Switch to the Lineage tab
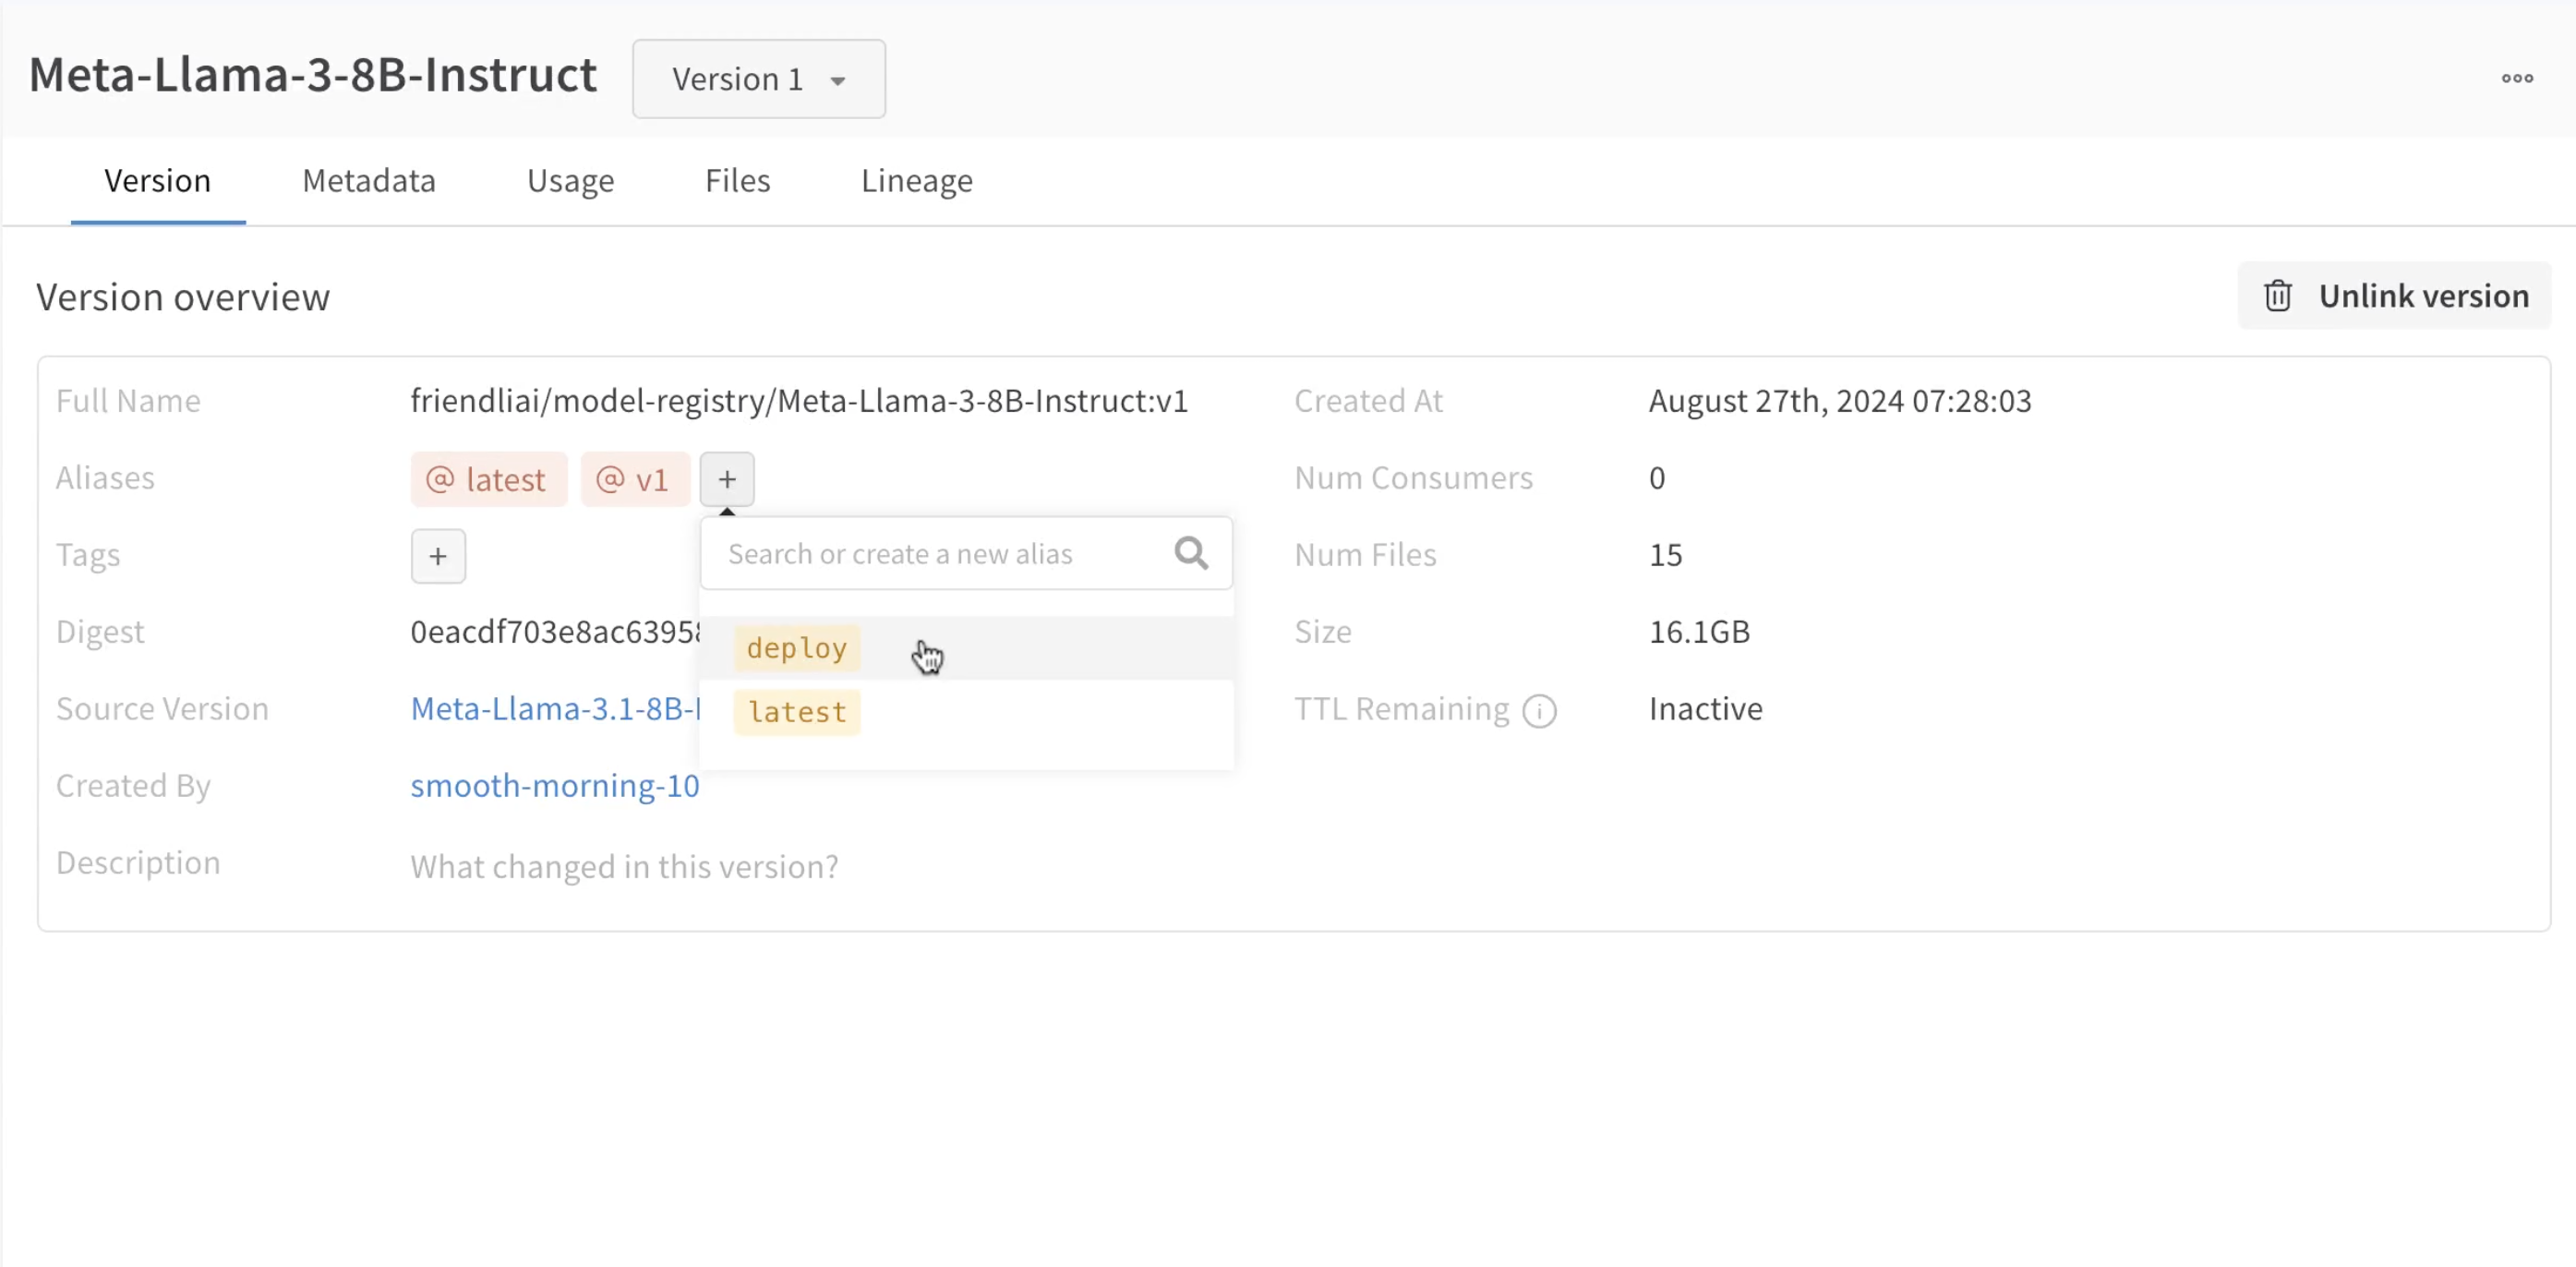 (x=916, y=181)
